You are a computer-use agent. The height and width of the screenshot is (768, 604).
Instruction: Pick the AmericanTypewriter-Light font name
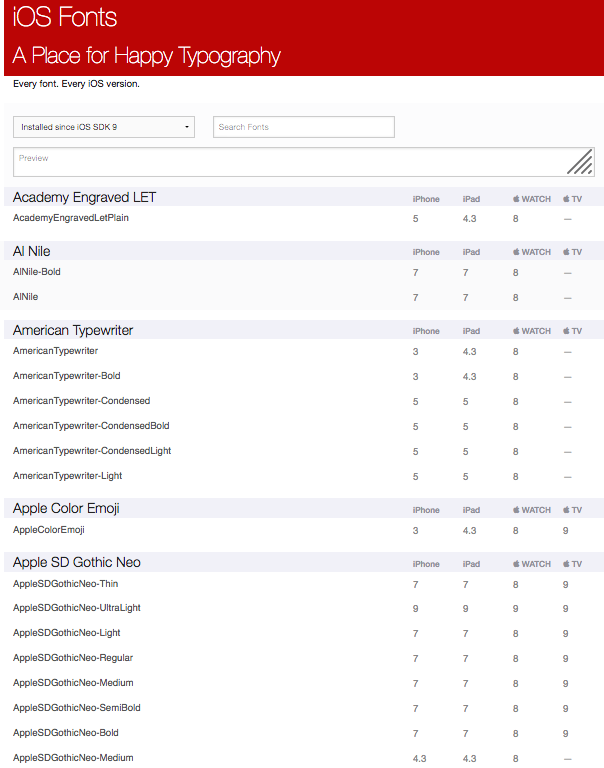(68, 476)
